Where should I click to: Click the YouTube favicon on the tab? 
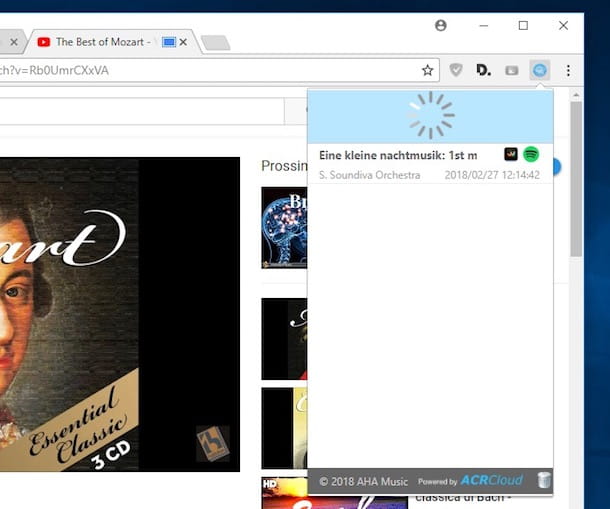[44, 42]
